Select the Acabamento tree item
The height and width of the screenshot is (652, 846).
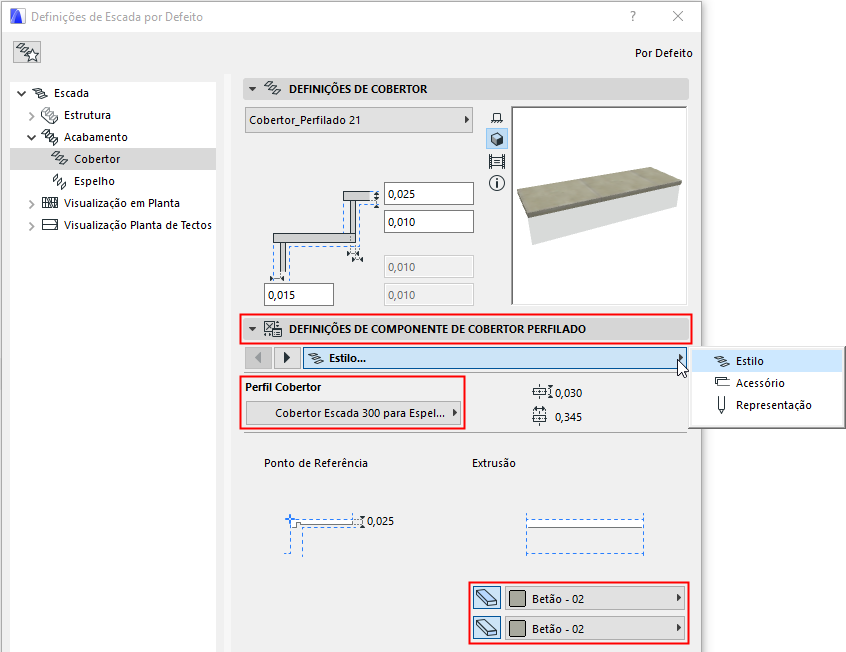coord(95,137)
